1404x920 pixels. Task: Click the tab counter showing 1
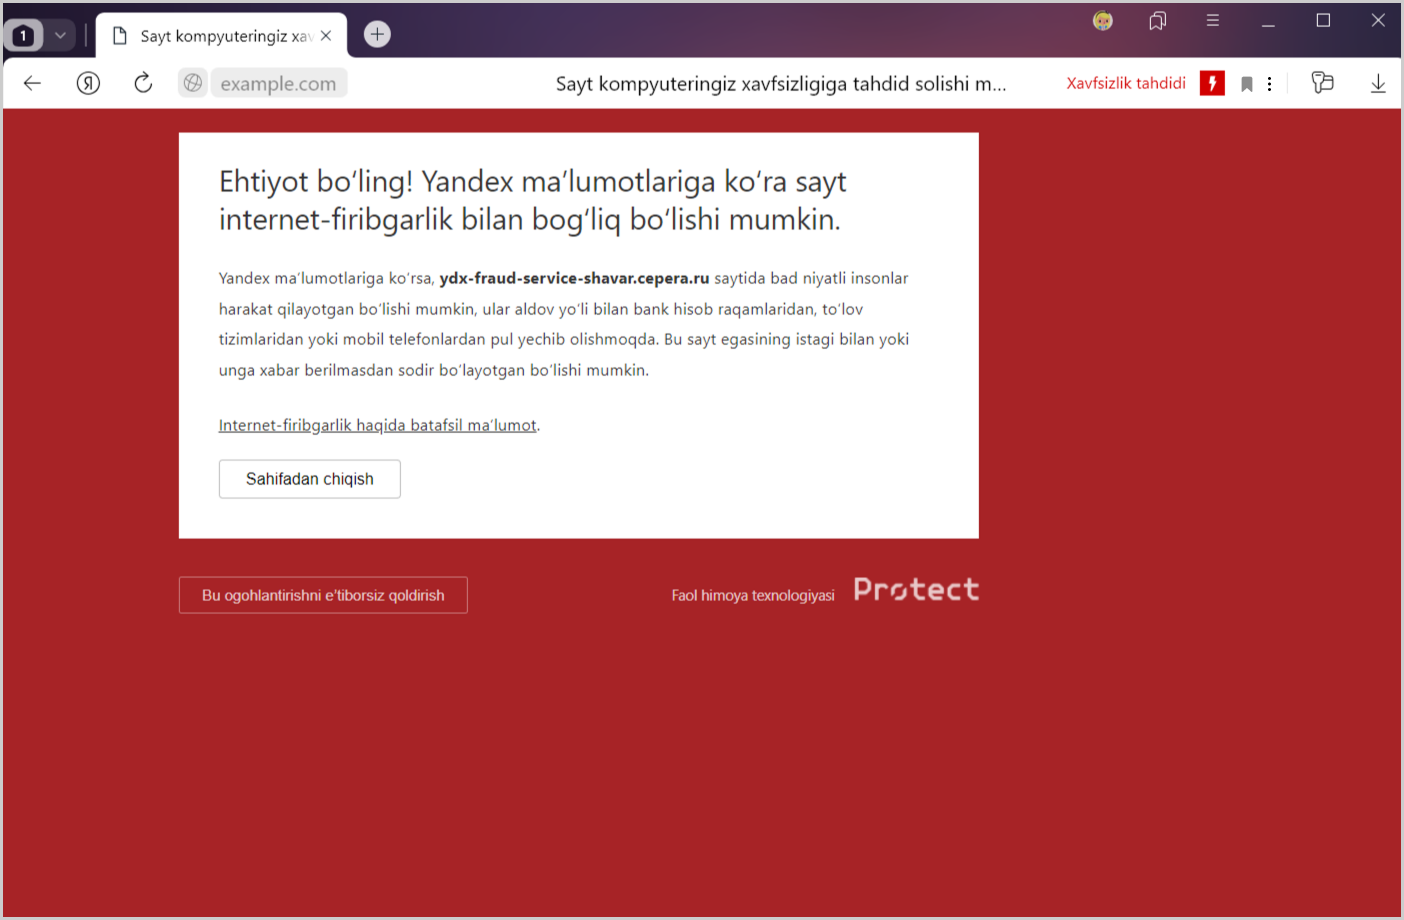pyautogui.click(x=24, y=36)
